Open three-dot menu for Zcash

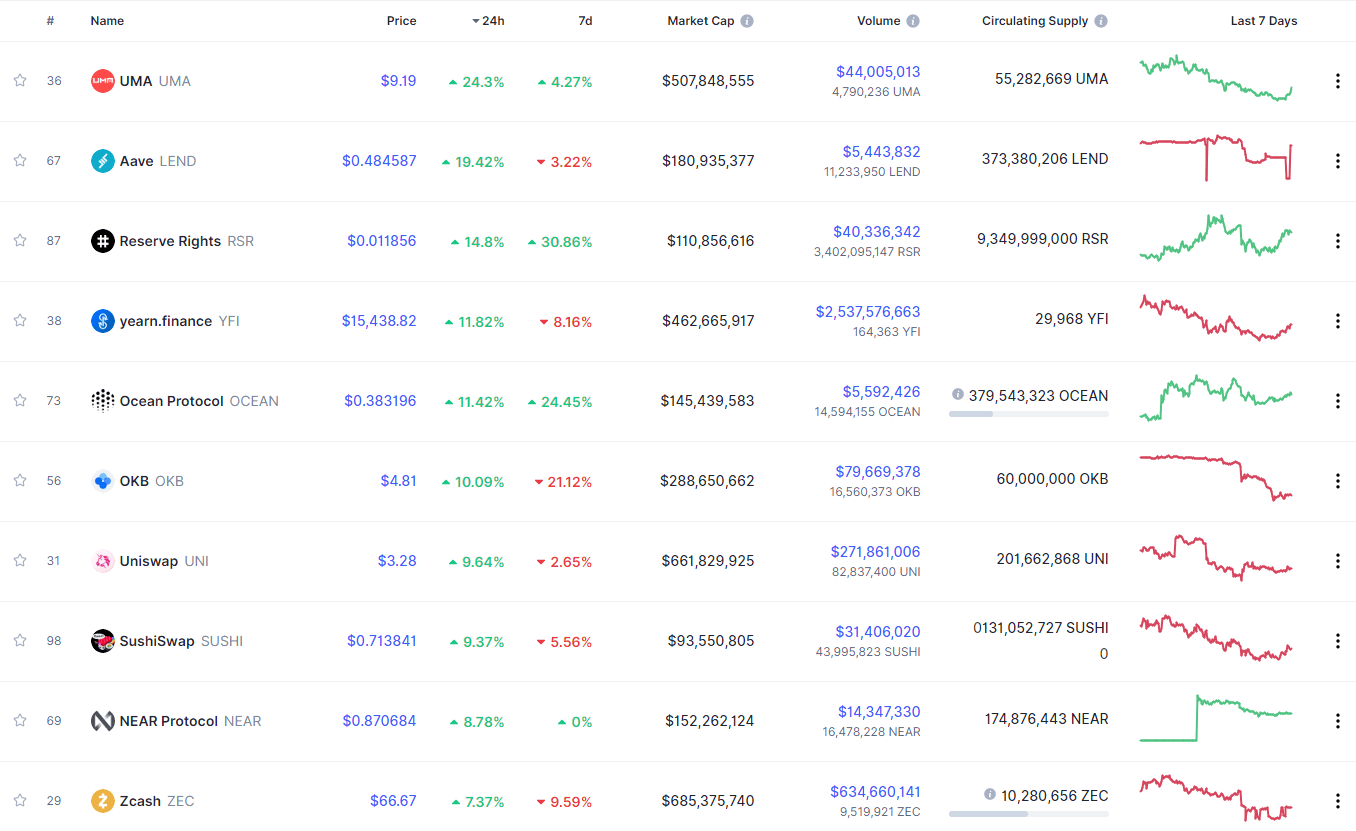(x=1337, y=801)
